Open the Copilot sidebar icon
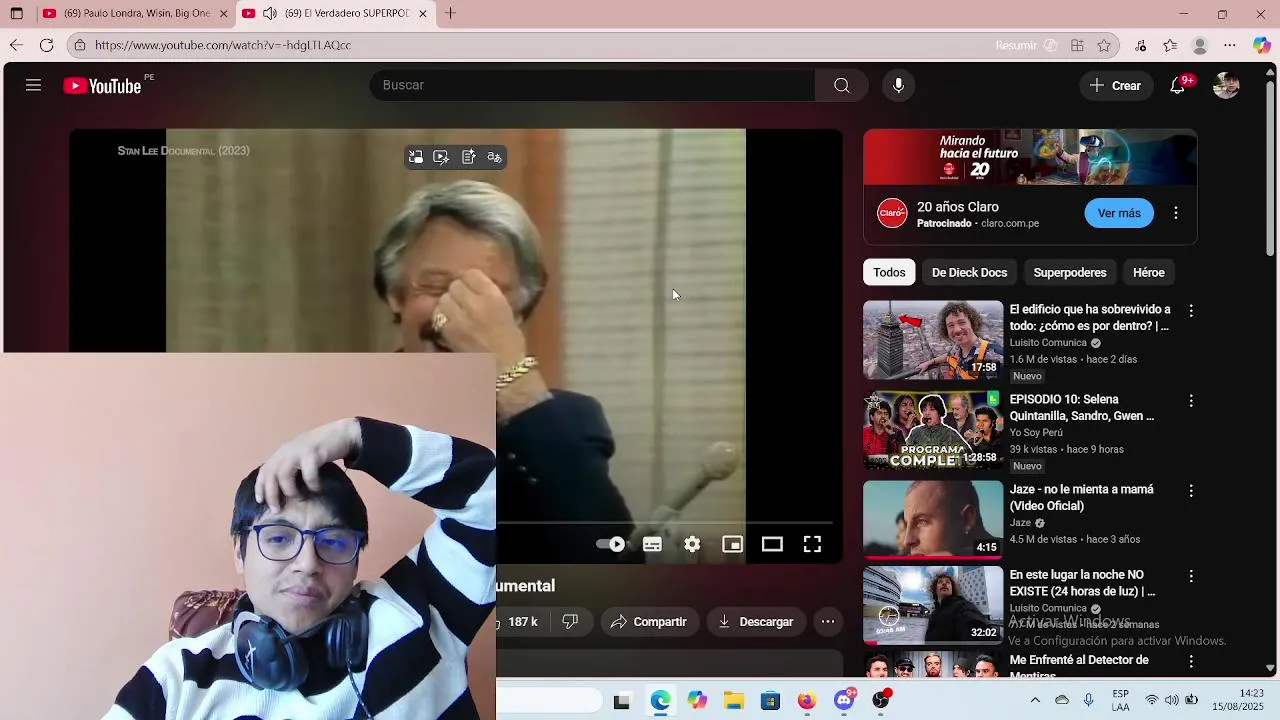Viewport: 1280px width, 720px height. [x=1262, y=45]
